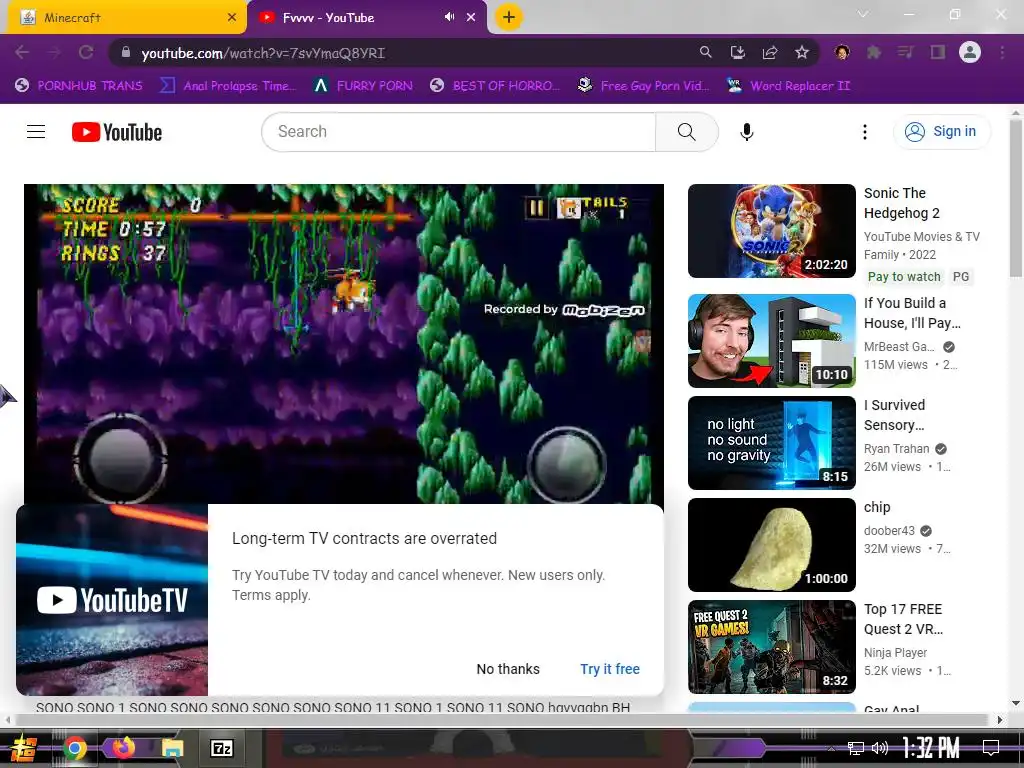Open a new tab with plus button
The image size is (1024, 768).
(509, 17)
